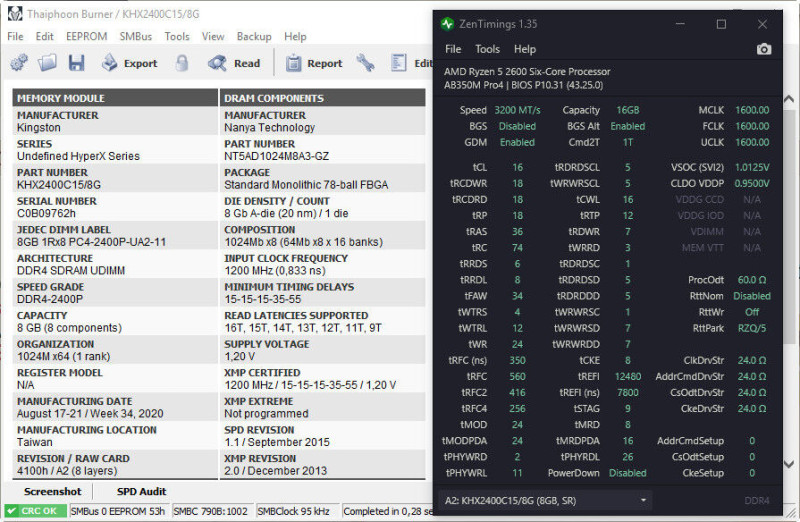Switch to the Screenshot tab
Screen dimensions: 800x522
52,491
